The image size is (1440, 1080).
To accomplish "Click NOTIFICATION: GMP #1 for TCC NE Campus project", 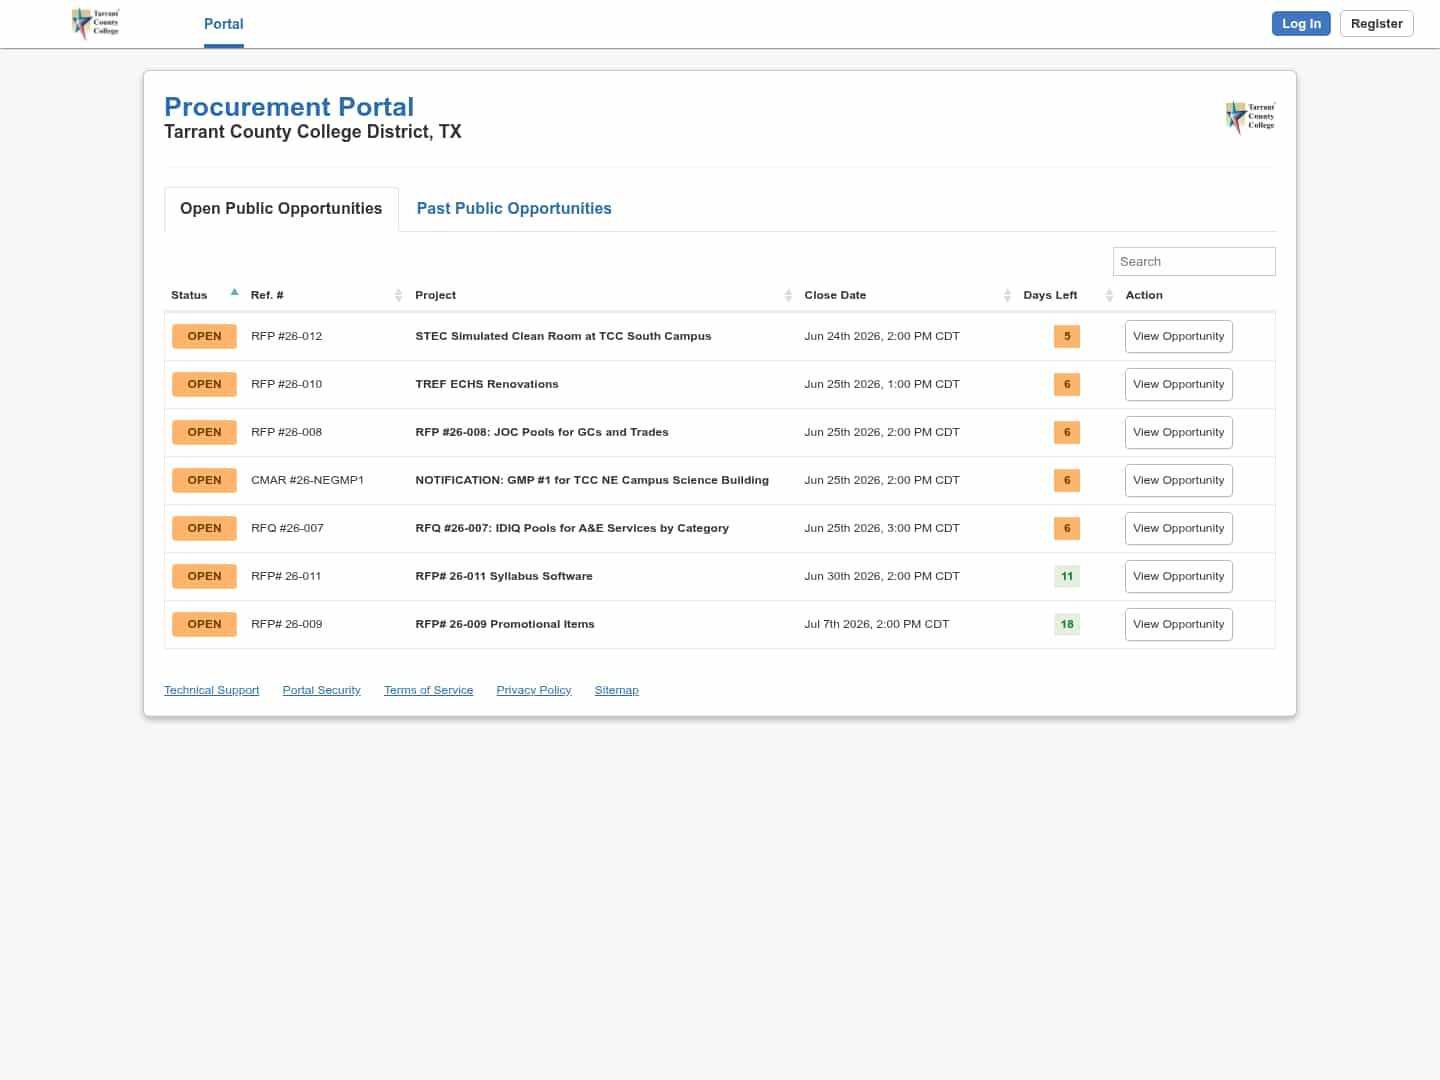I will point(592,481).
